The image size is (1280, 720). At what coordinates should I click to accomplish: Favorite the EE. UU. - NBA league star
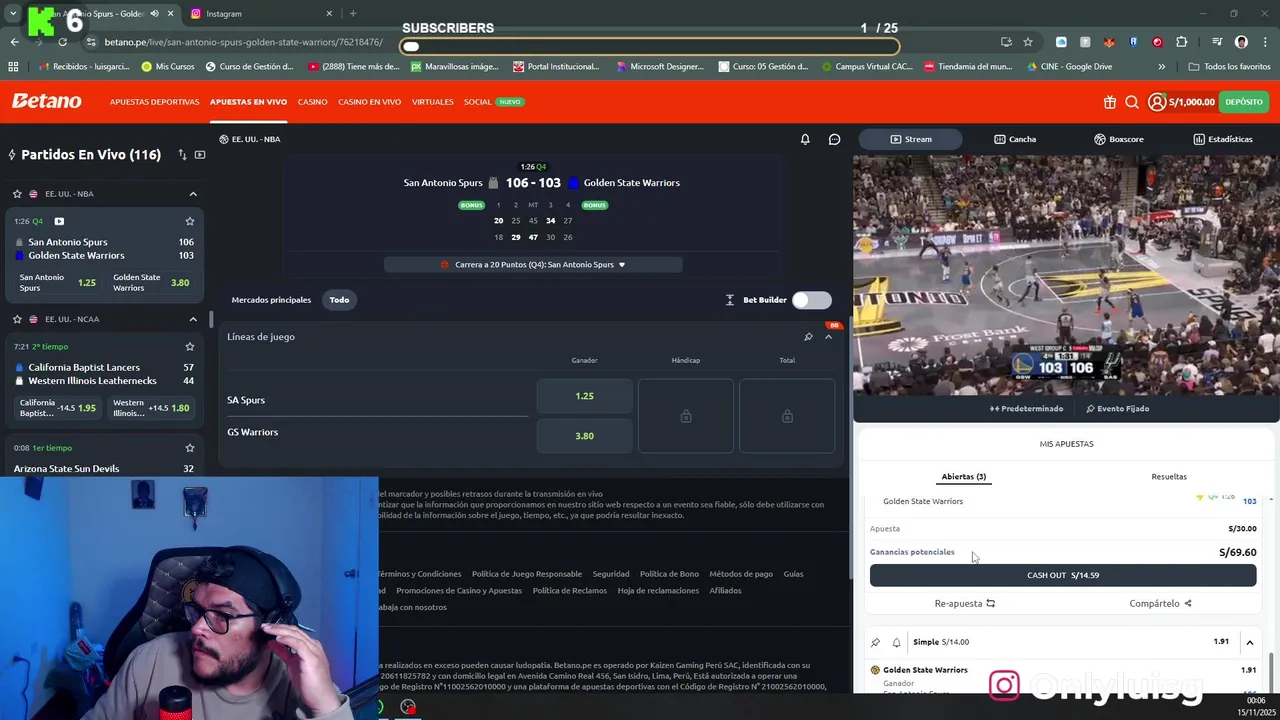(17, 194)
